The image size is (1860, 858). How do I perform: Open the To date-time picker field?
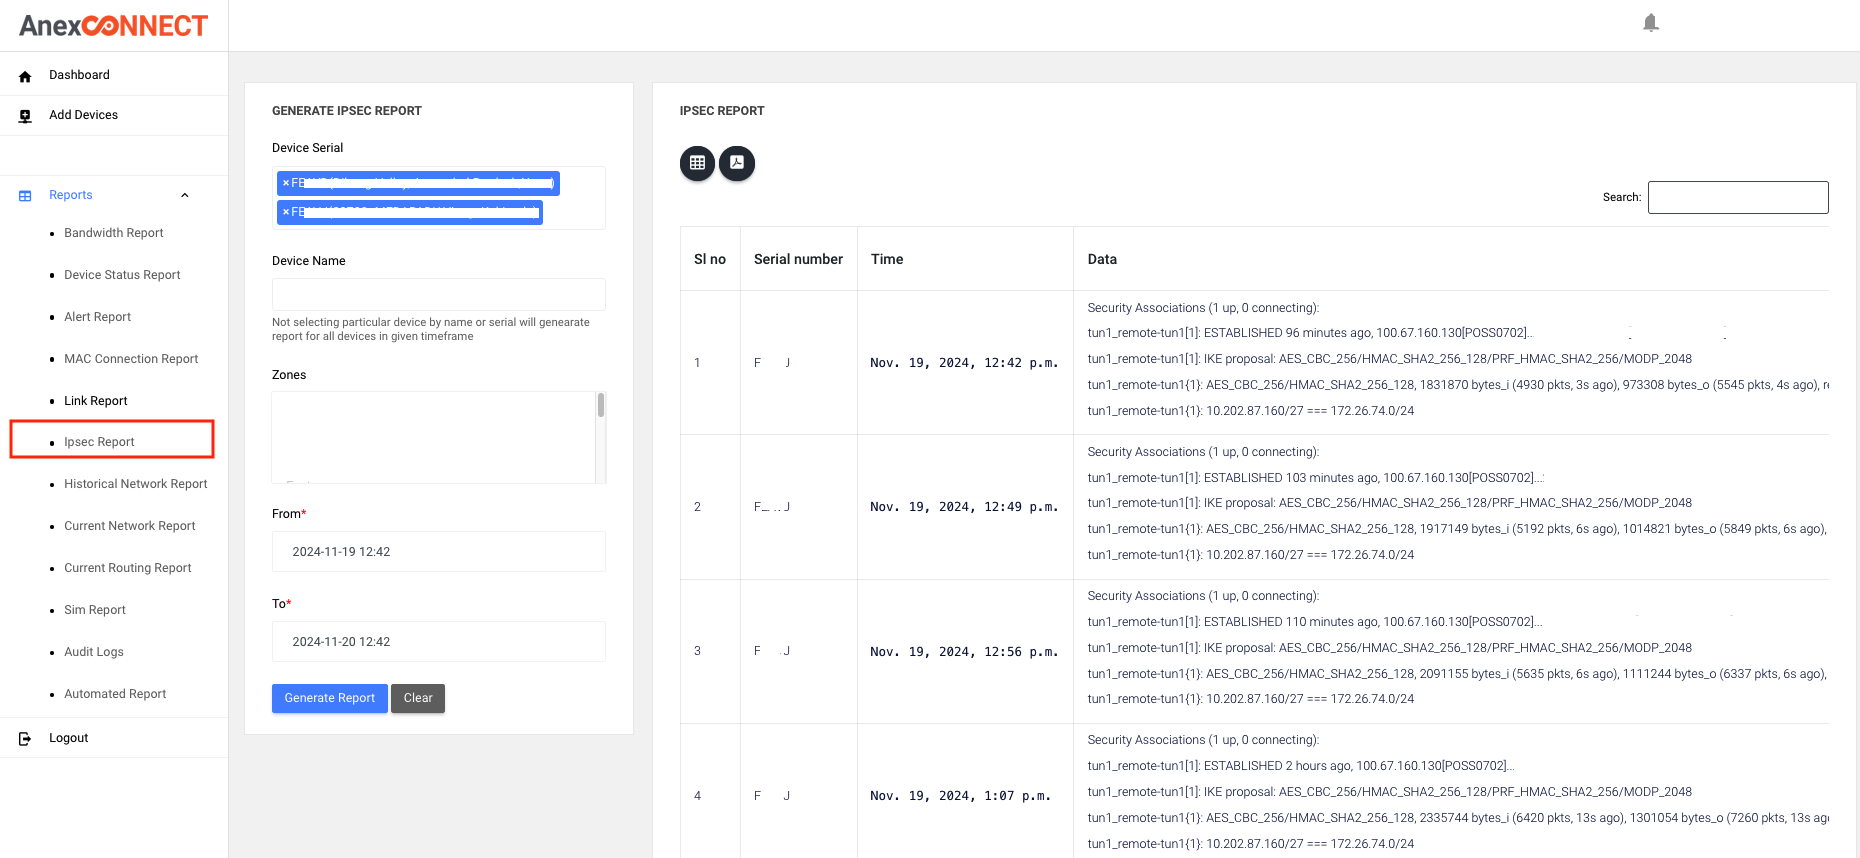pyautogui.click(x=438, y=642)
